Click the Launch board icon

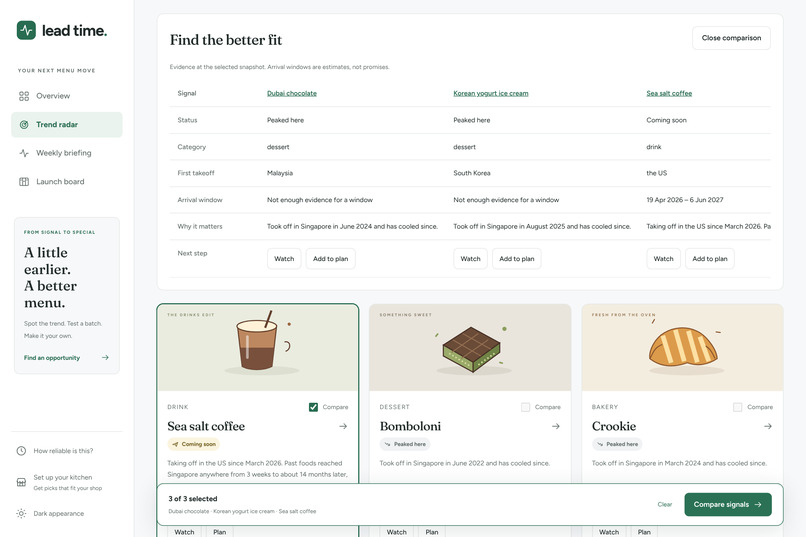[x=24, y=181]
